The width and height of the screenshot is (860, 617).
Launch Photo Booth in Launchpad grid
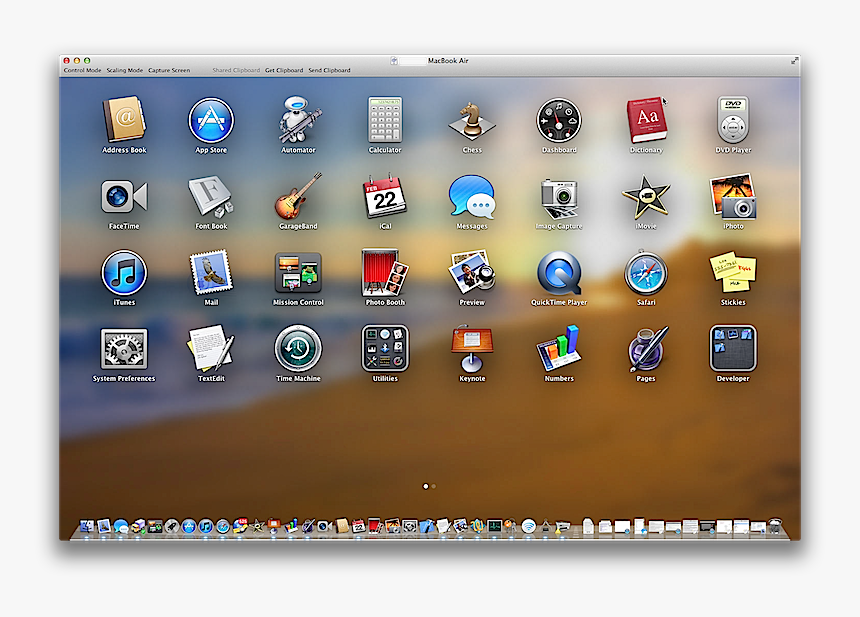[x=385, y=273]
